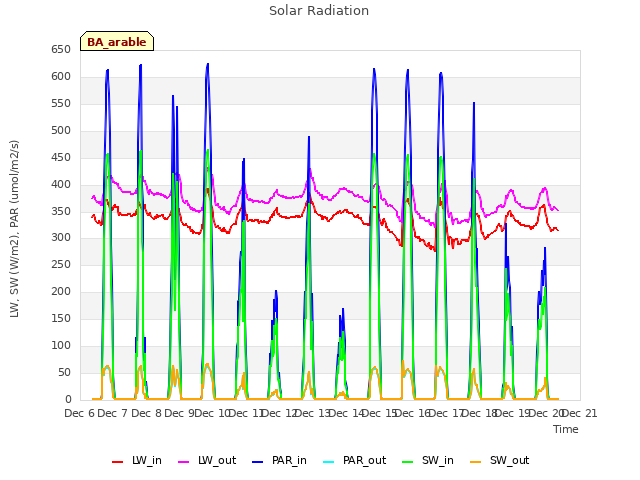Click the 350 y-axis tick label
The width and height of the screenshot is (640, 480).
pos(61,211)
